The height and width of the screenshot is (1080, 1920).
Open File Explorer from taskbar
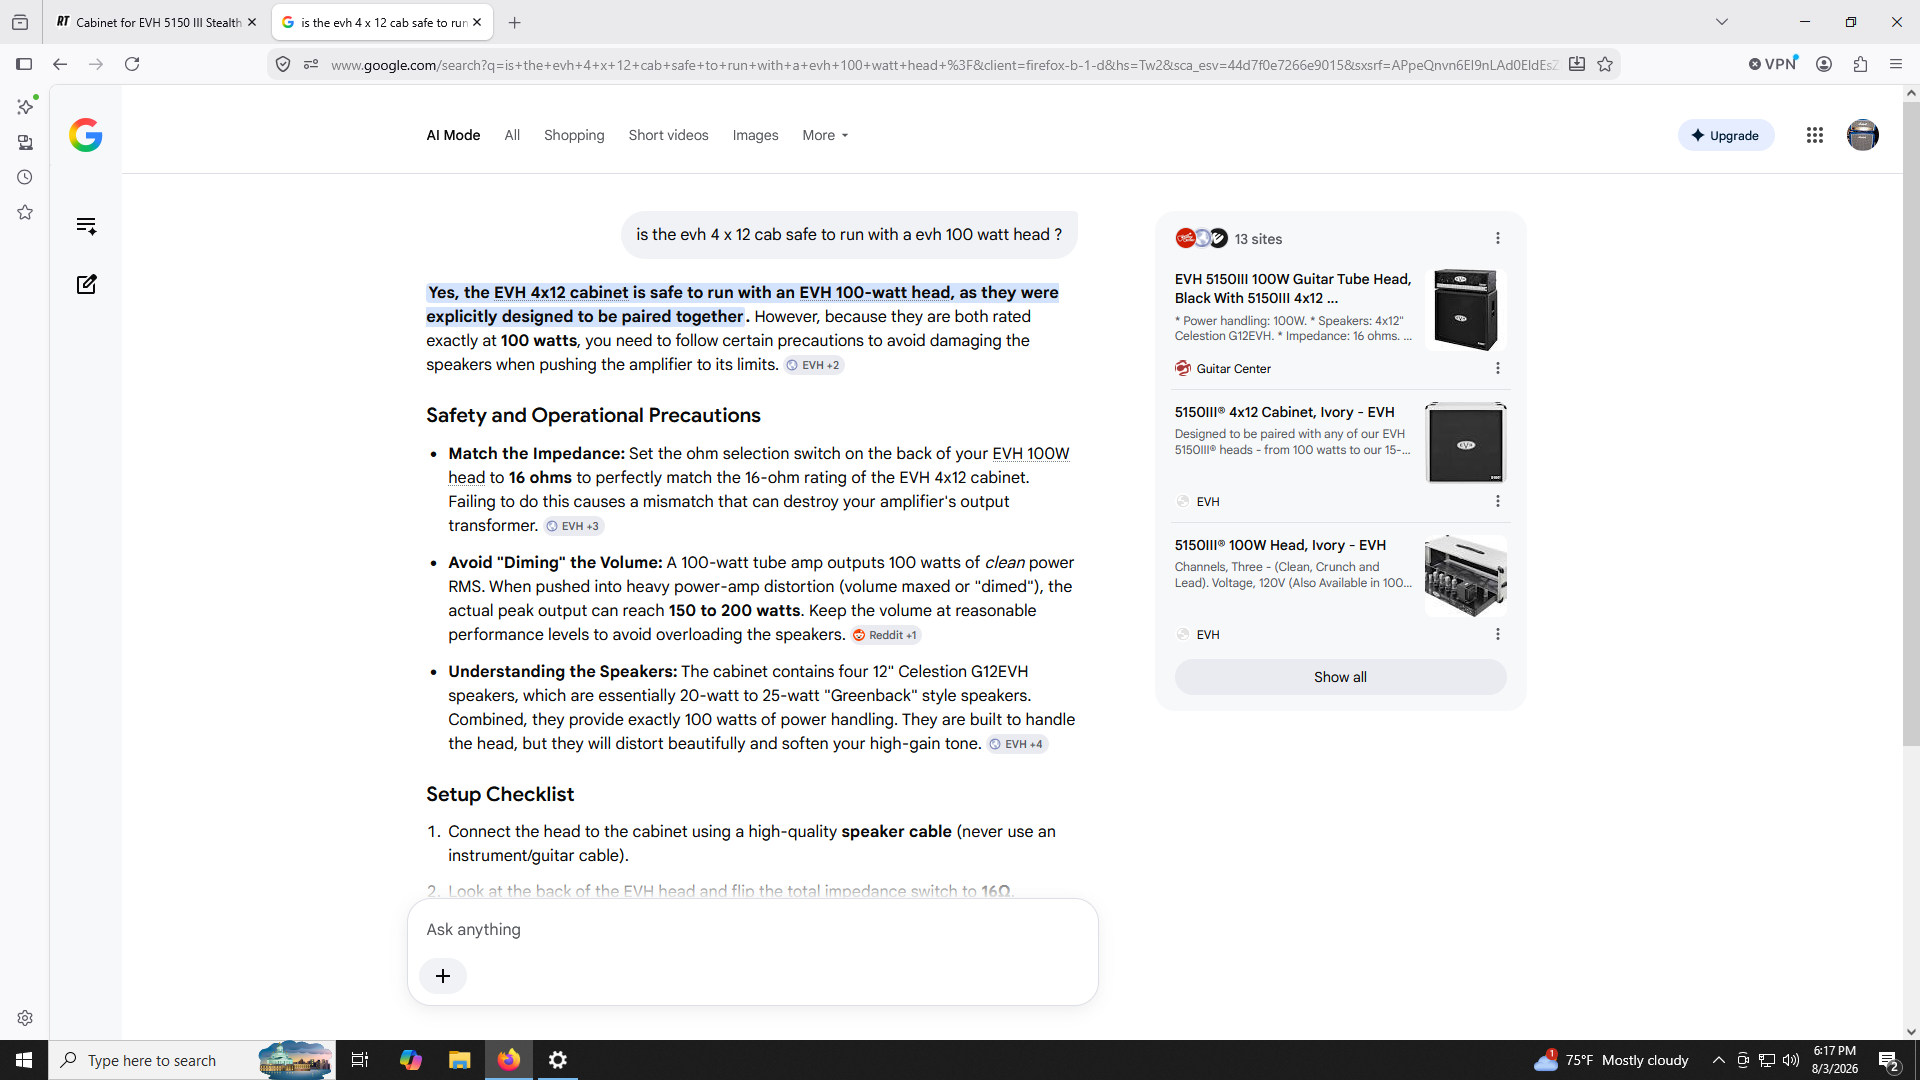pos(459,1060)
